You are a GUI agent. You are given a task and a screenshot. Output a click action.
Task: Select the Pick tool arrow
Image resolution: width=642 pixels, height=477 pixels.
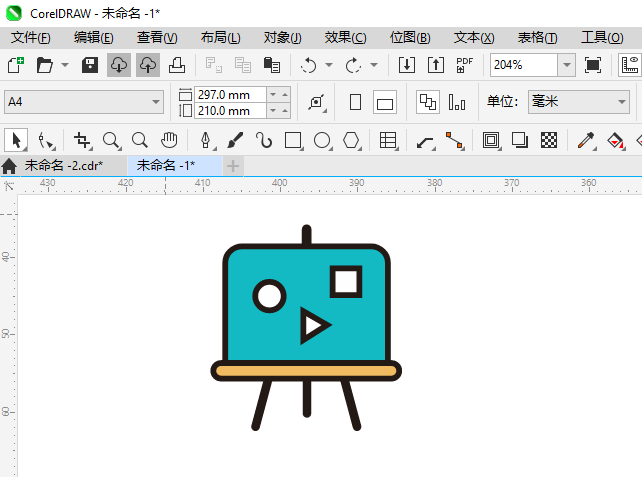coord(16,140)
